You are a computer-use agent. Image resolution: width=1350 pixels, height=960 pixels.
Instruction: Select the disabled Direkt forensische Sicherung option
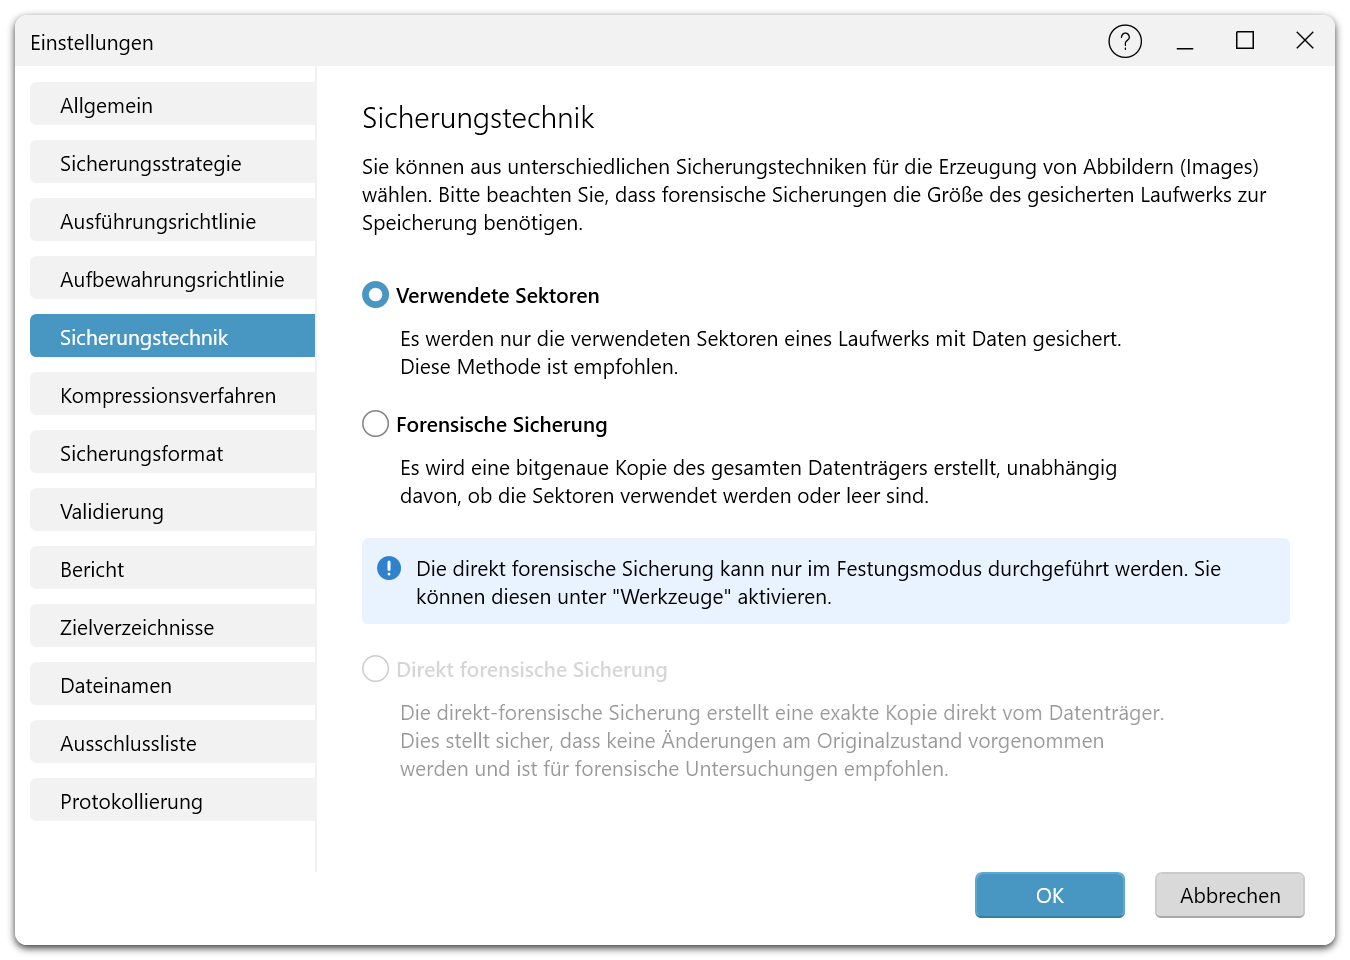click(x=375, y=668)
